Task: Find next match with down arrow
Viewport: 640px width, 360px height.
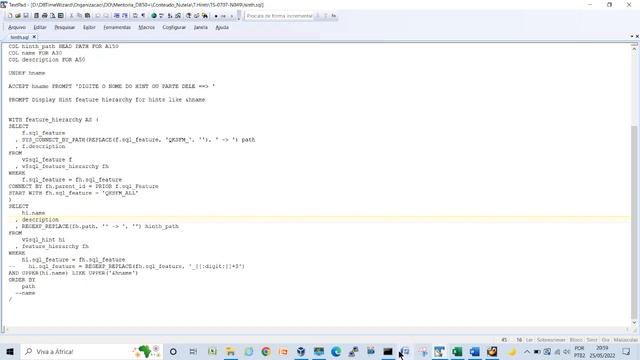Action: click(326, 16)
